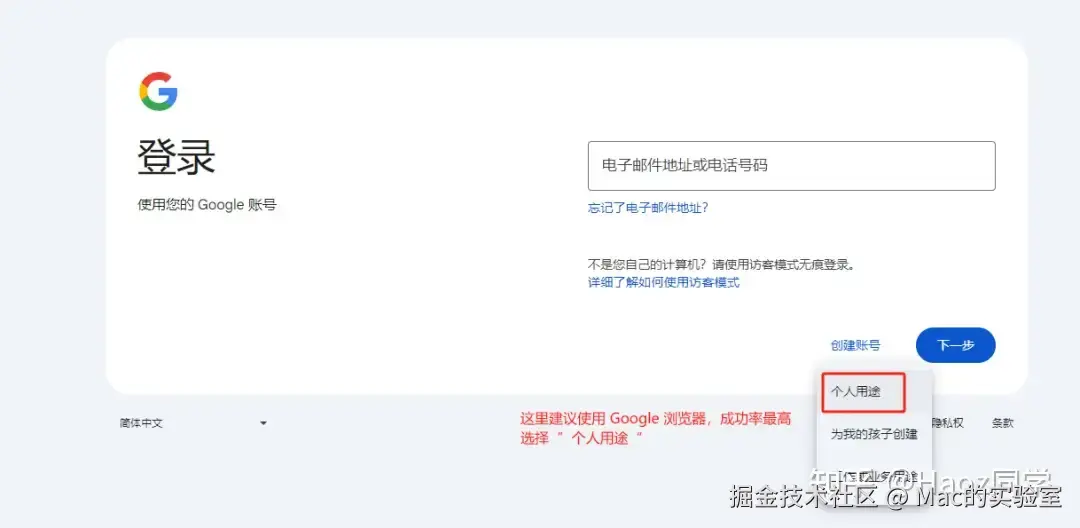This screenshot has width=1080, height=528.
Task: Open the 简体中文 language dropdown
Action: (193, 423)
